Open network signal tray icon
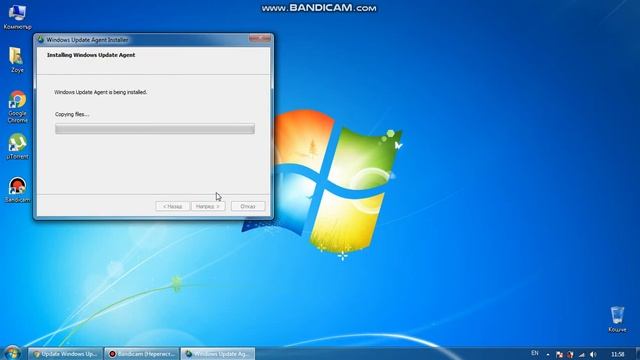This screenshot has height=360, width=640. 582,355
